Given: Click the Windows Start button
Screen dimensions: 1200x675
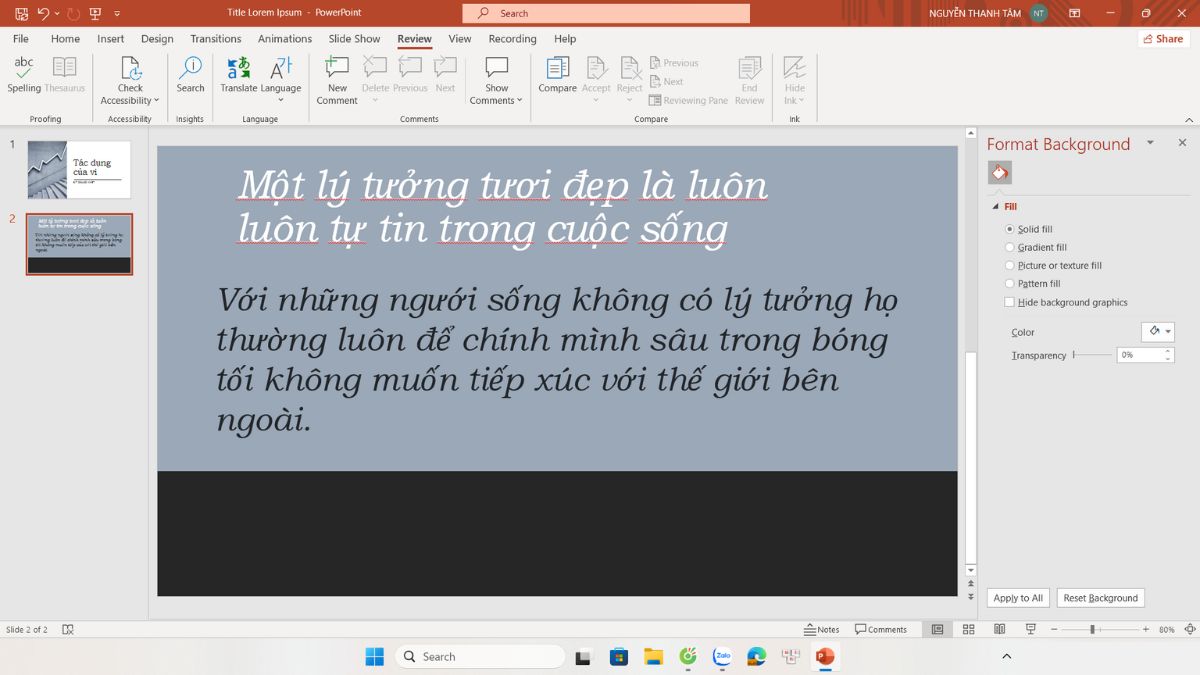Looking at the screenshot, I should 374,656.
